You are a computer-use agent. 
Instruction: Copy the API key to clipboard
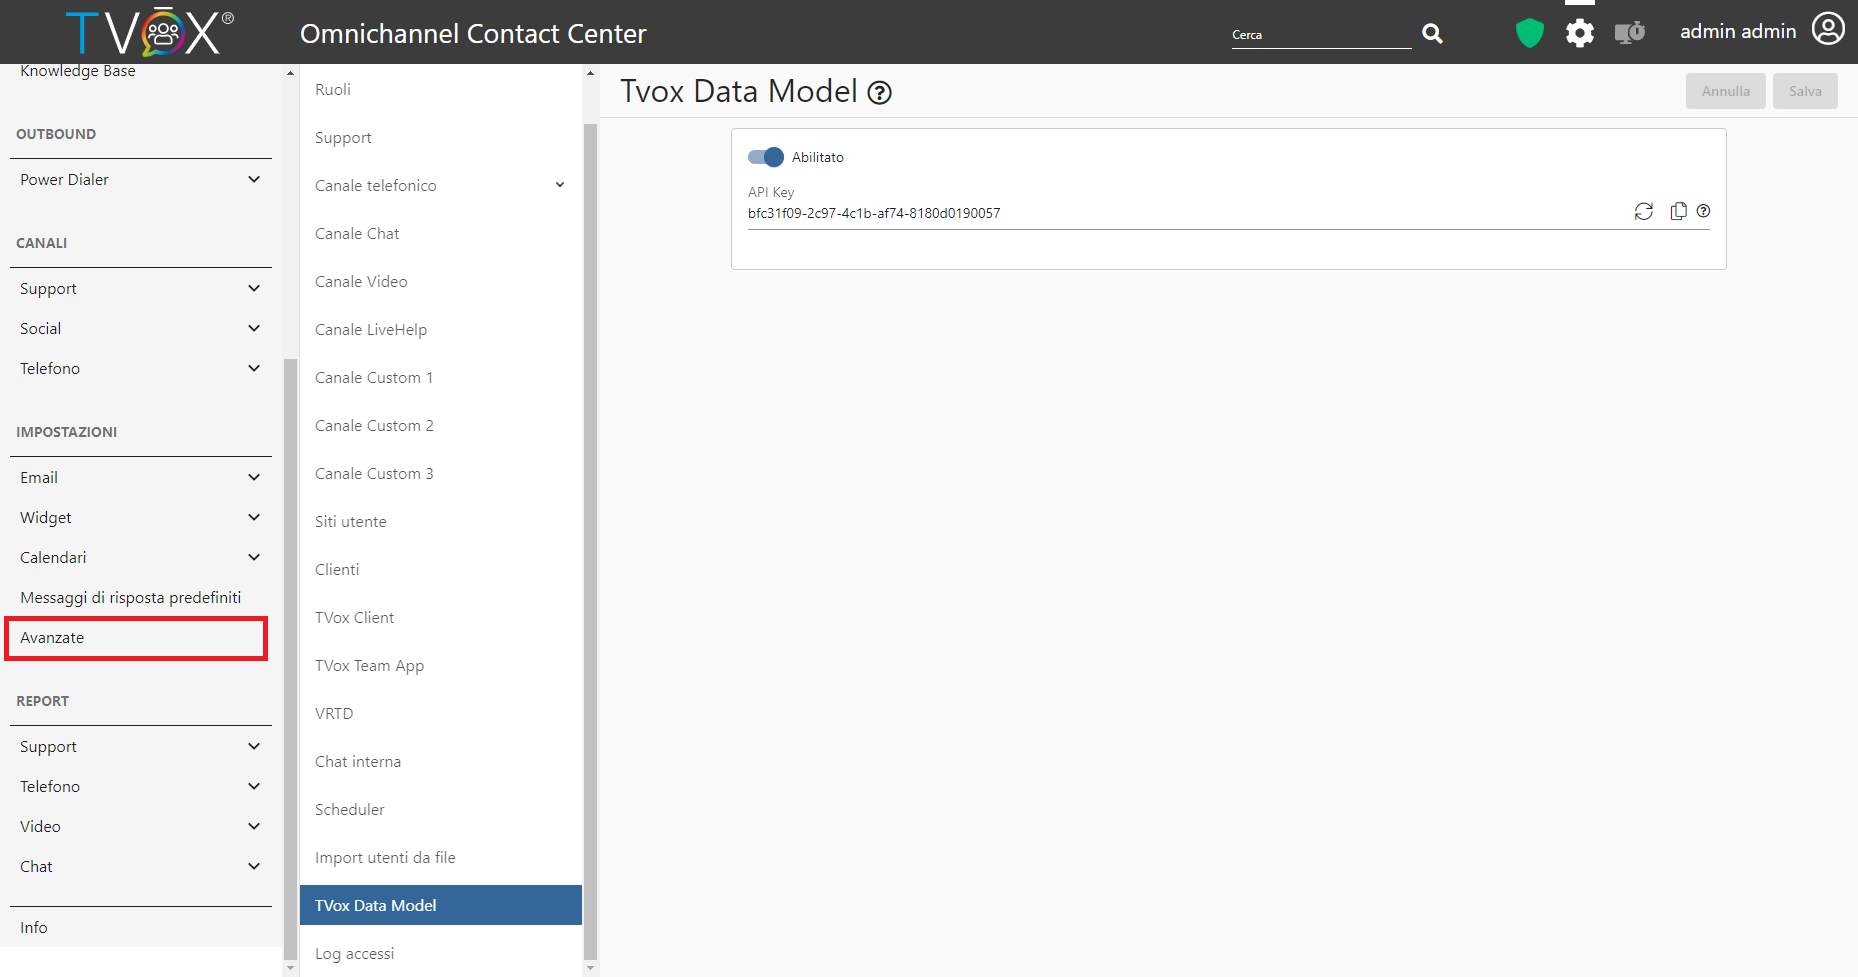pos(1678,211)
